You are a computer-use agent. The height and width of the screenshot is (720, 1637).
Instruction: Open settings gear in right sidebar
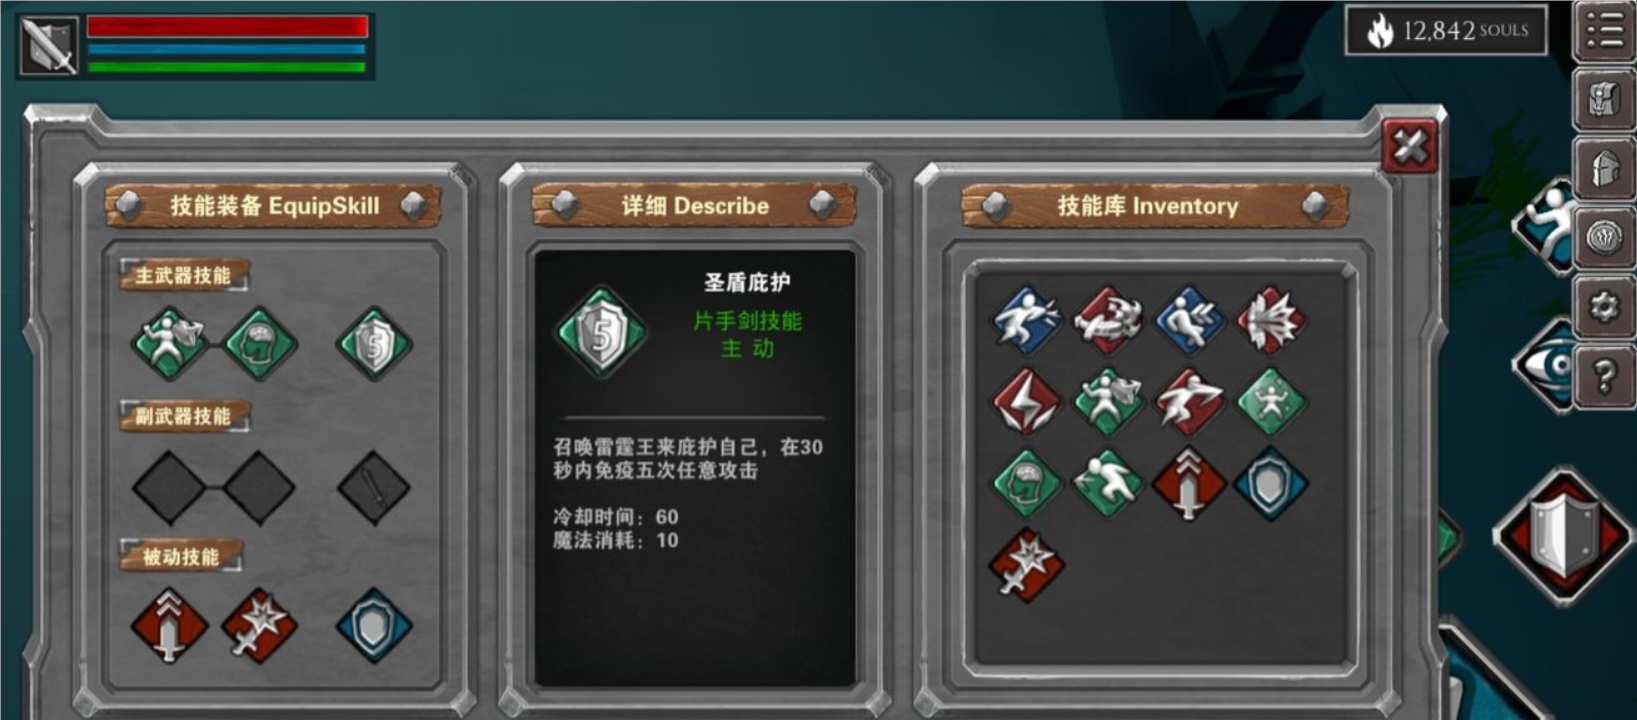[1604, 306]
